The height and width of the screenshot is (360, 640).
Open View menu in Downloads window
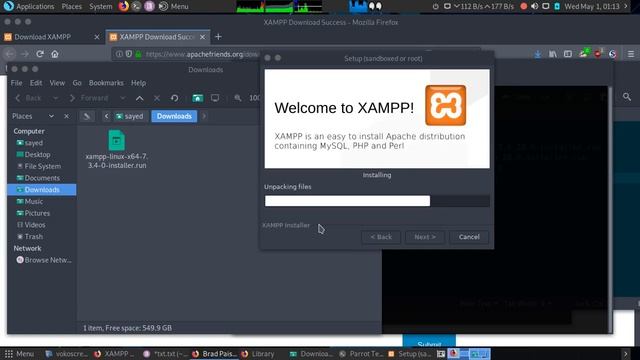57,83
